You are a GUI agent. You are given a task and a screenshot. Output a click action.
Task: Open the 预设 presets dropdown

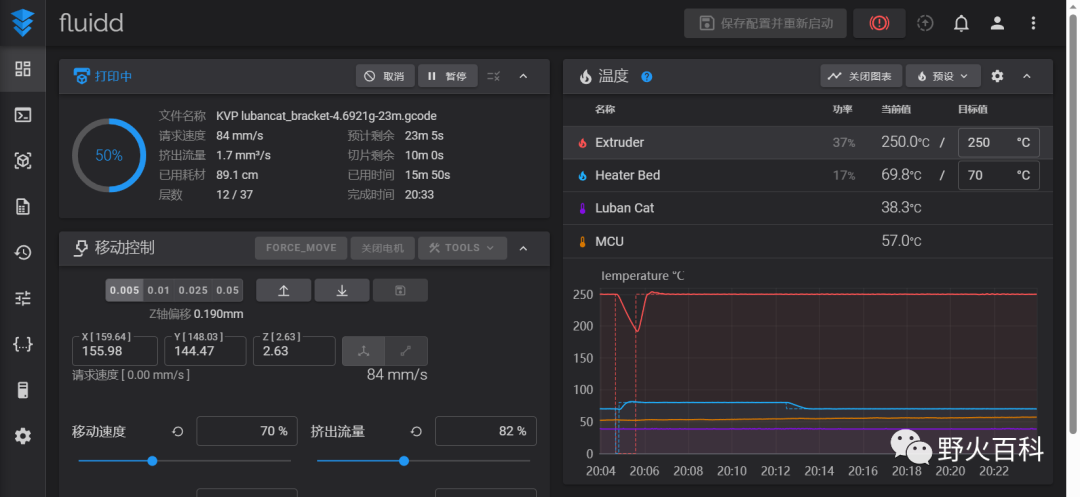click(x=943, y=76)
